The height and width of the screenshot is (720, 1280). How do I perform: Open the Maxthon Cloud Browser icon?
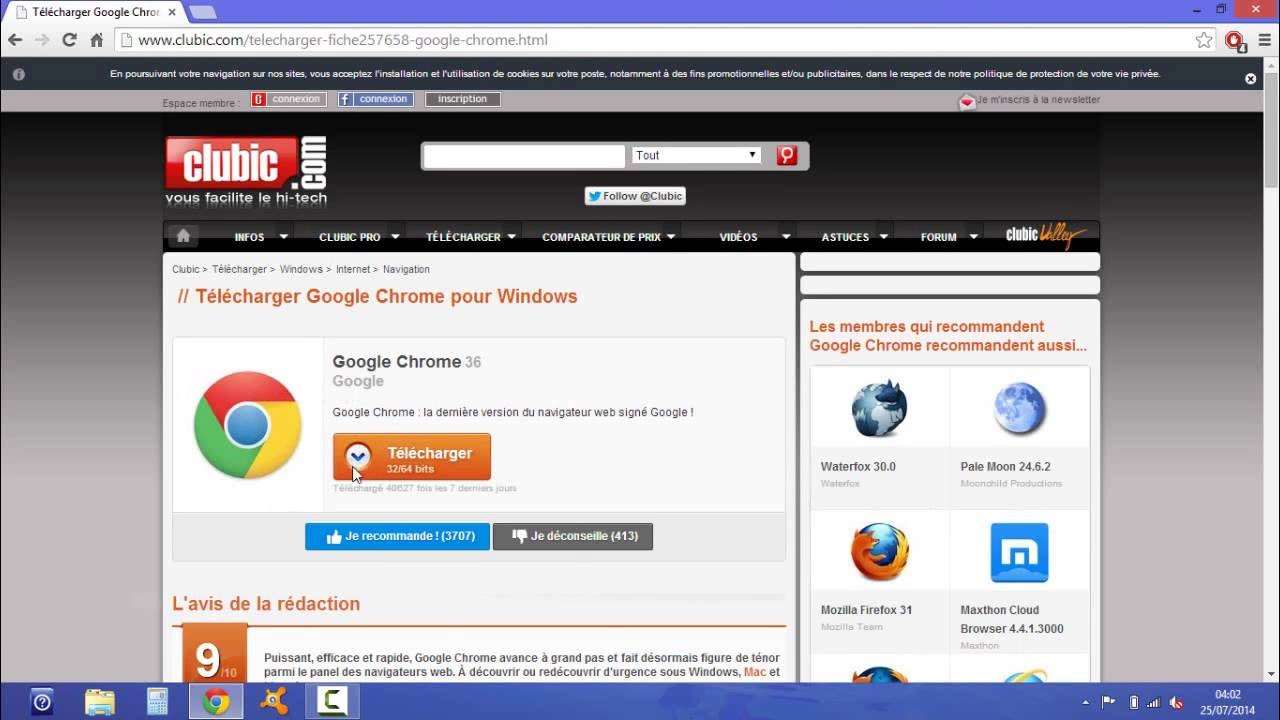click(x=1019, y=552)
